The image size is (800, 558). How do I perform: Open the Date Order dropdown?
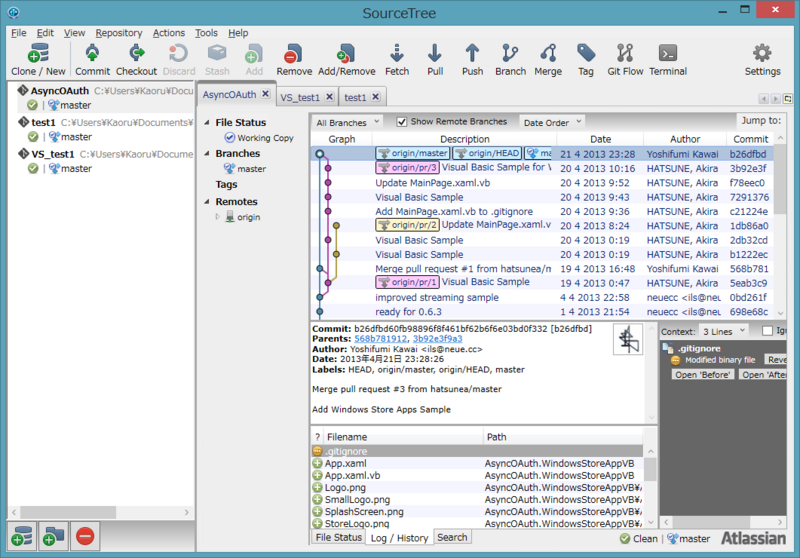552,122
